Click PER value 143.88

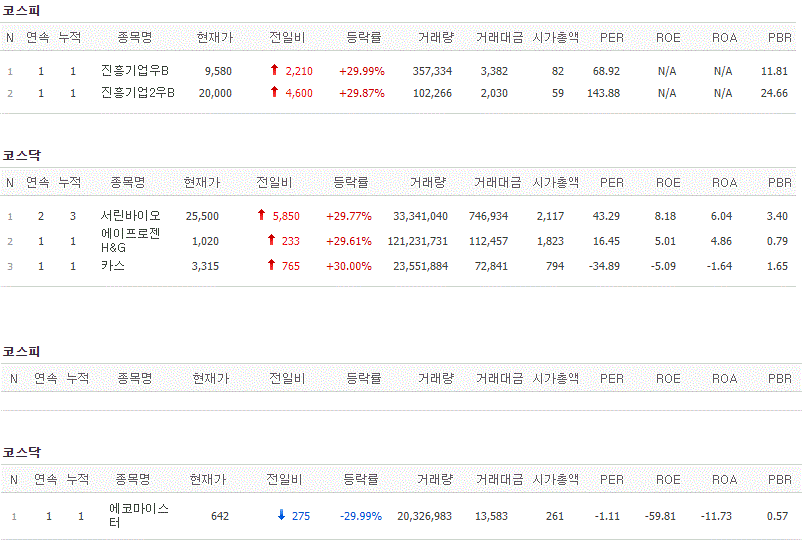[604, 93]
